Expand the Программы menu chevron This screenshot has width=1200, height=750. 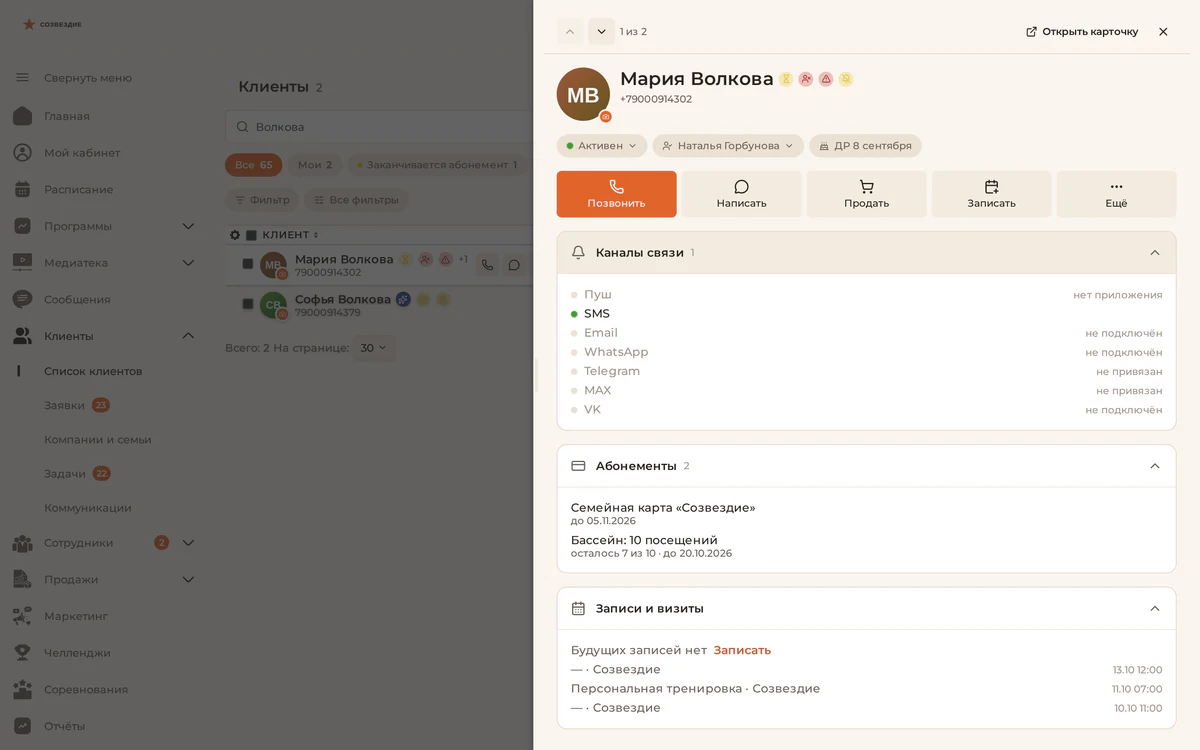pyautogui.click(x=188, y=226)
